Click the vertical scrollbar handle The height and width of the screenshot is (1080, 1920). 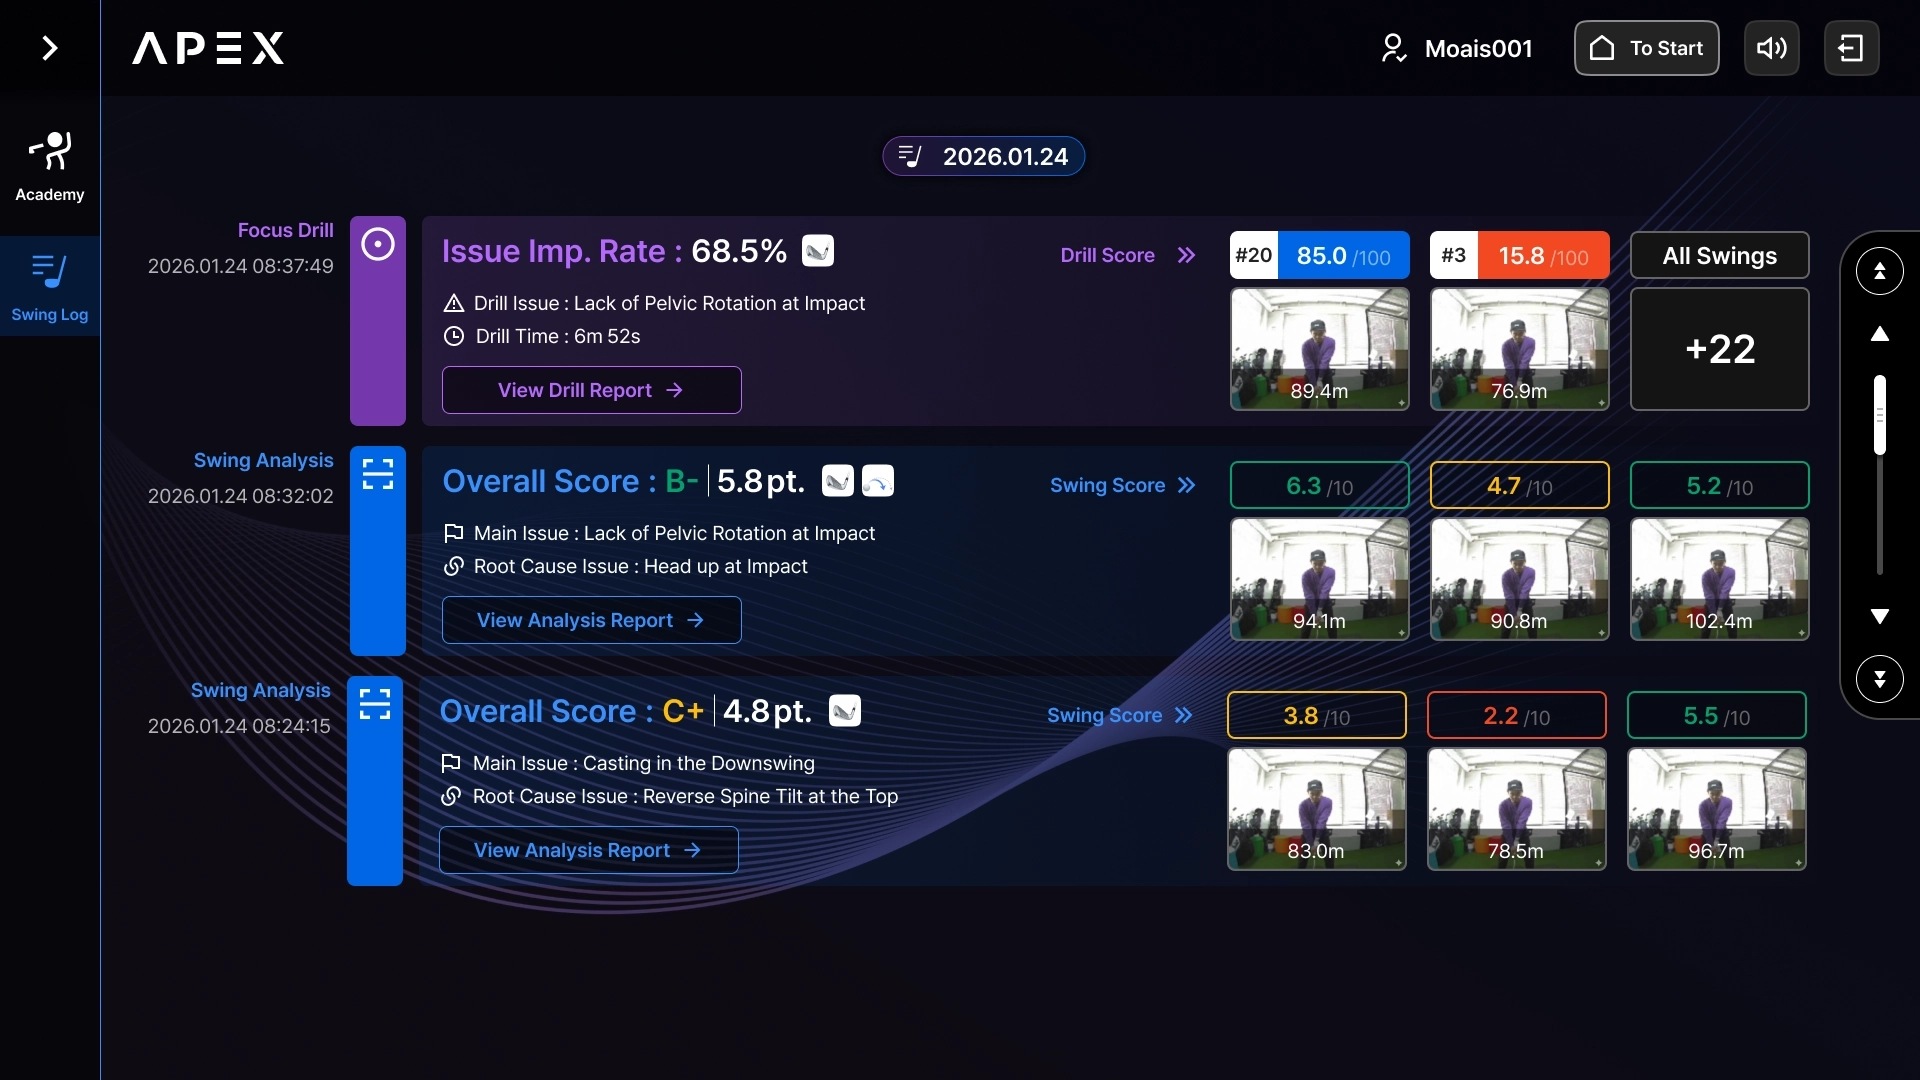[x=1879, y=415]
